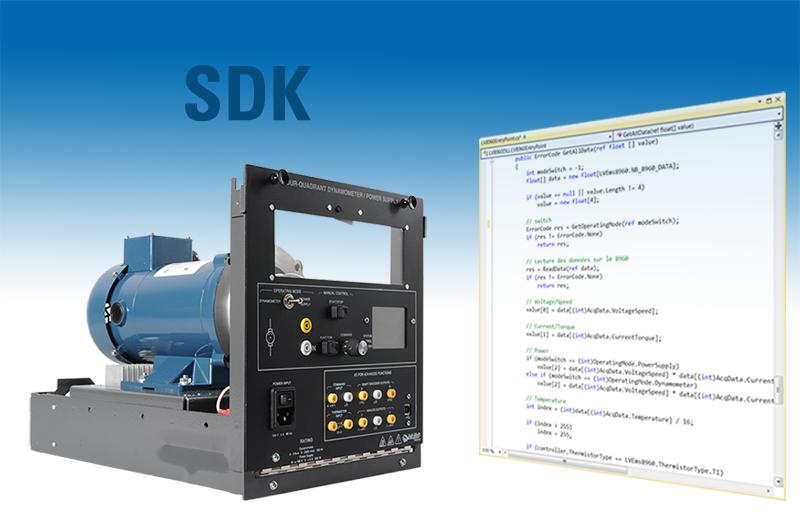
Task: Click the editor split-view handle icon
Action: pos(778,125)
